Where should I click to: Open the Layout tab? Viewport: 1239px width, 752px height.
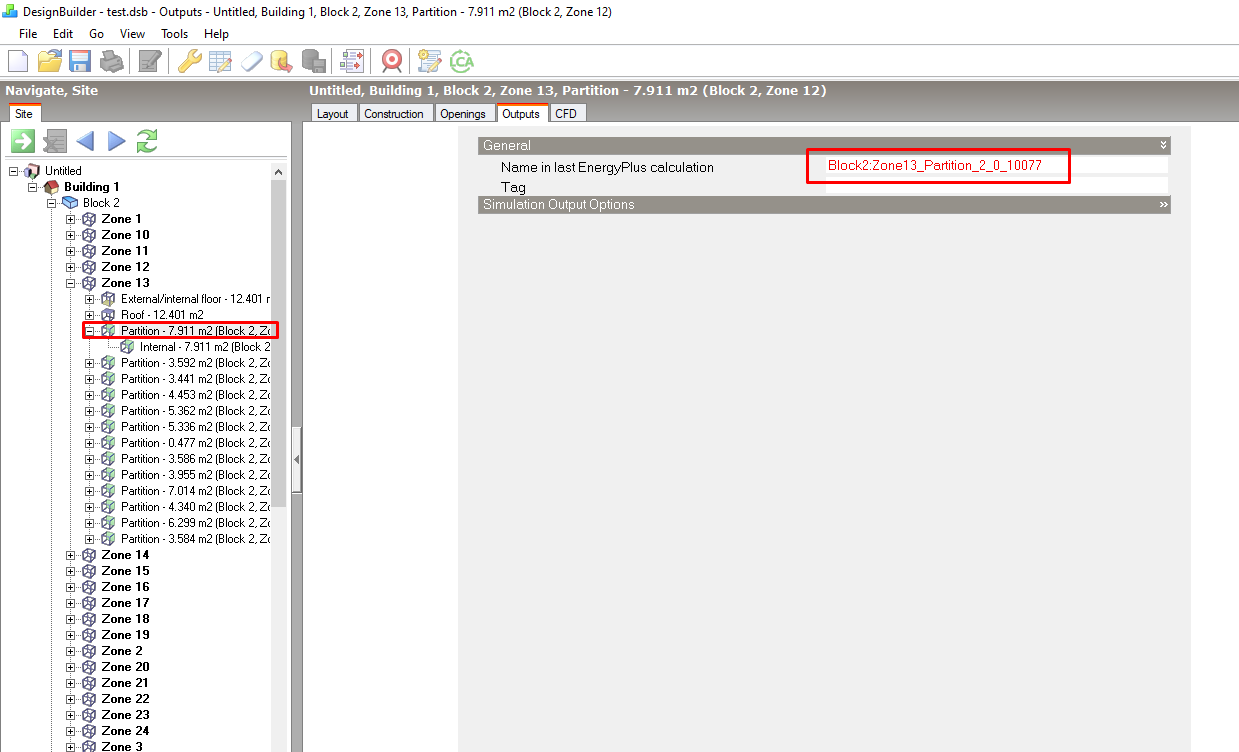pyautogui.click(x=332, y=114)
